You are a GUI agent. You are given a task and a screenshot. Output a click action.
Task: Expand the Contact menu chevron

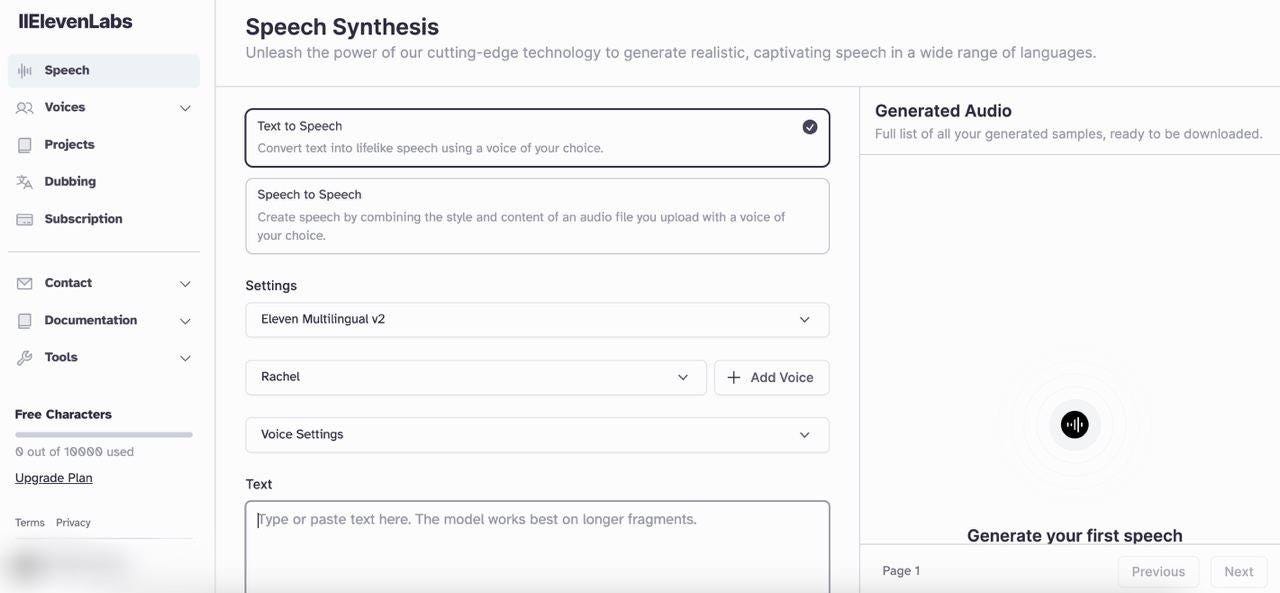pyautogui.click(x=185, y=284)
